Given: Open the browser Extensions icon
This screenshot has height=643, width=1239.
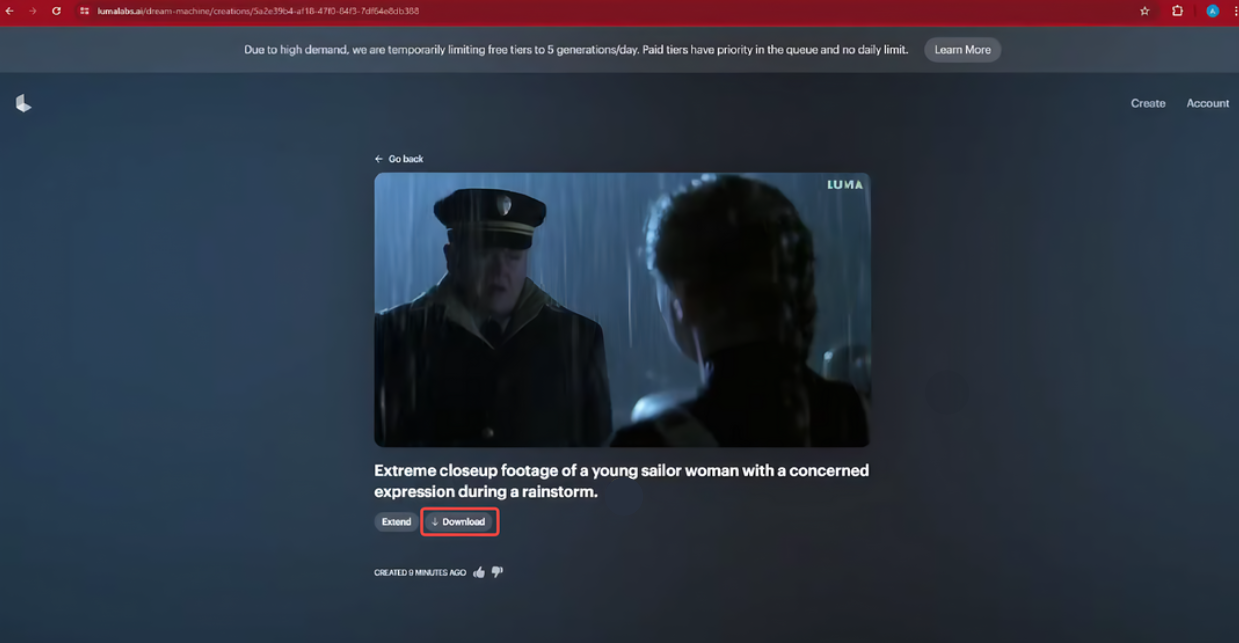Looking at the screenshot, I should point(1177,12).
